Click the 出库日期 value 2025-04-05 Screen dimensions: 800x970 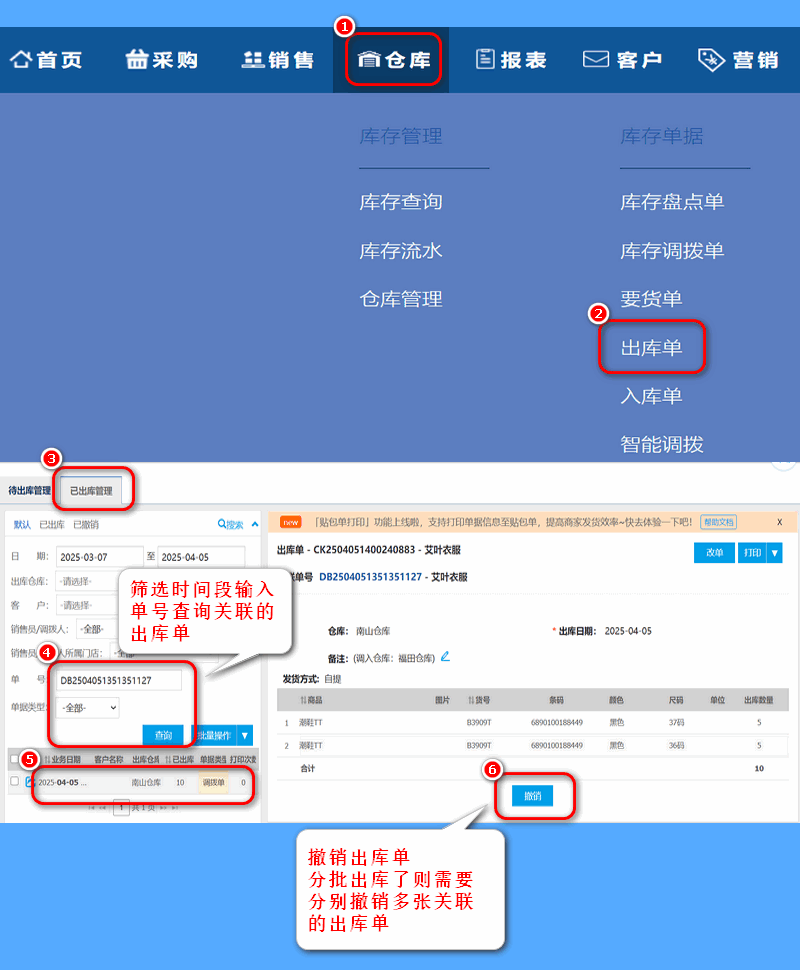[x=628, y=631]
